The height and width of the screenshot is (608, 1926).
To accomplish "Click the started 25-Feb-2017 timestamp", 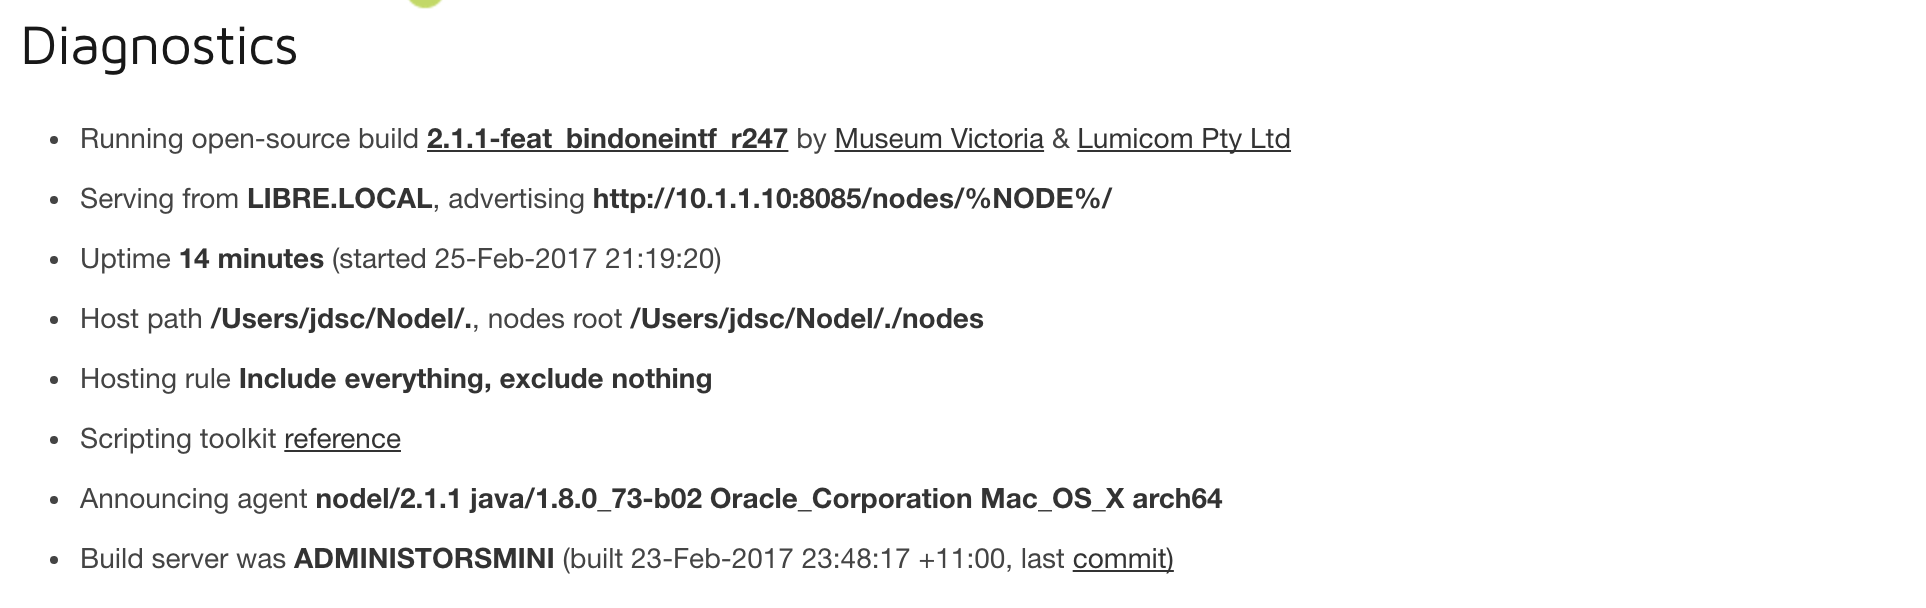I will pos(527,259).
